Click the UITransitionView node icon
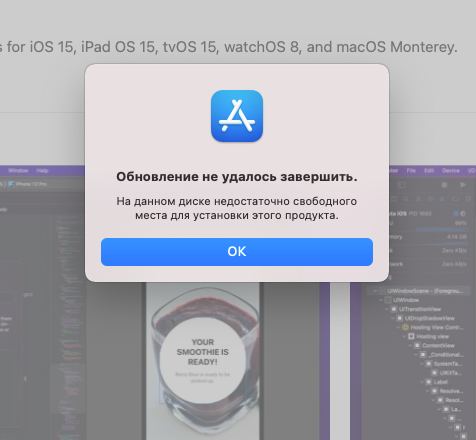This screenshot has width=476, height=440. tap(394, 309)
